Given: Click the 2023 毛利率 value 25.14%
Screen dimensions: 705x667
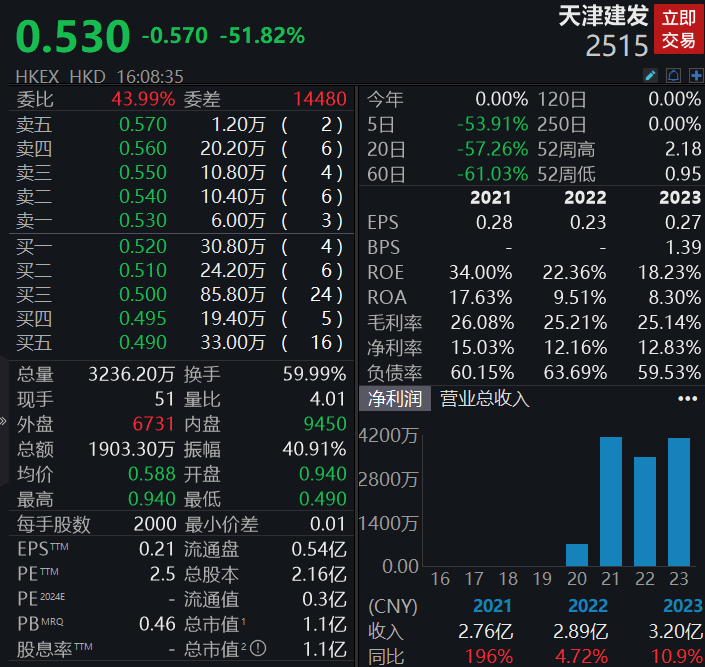Looking at the screenshot, I should [669, 322].
